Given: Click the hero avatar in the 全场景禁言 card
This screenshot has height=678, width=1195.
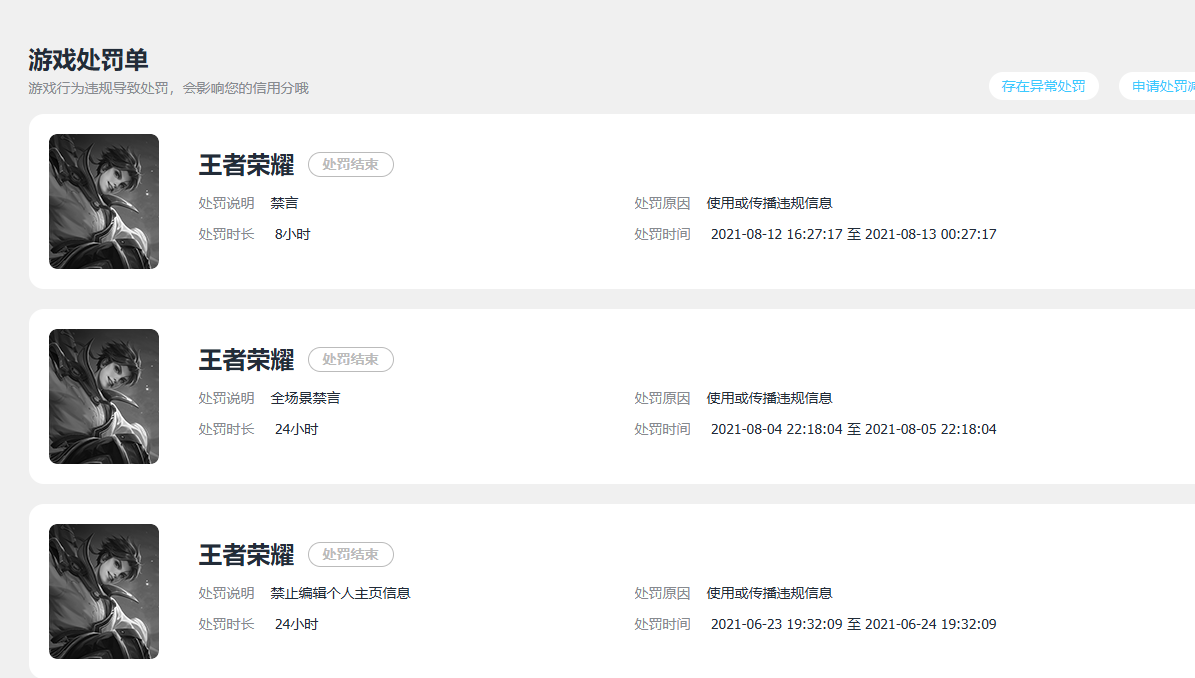Looking at the screenshot, I should 104,396.
